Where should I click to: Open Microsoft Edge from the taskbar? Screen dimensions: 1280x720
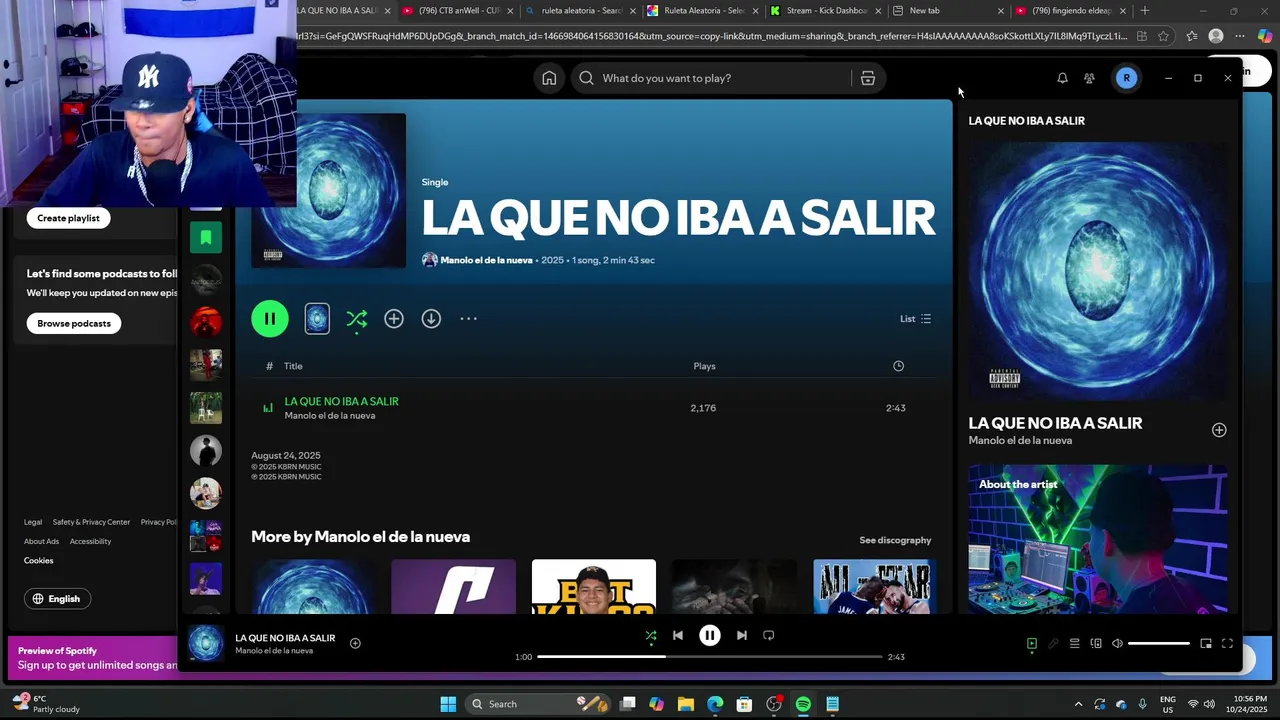pos(715,704)
